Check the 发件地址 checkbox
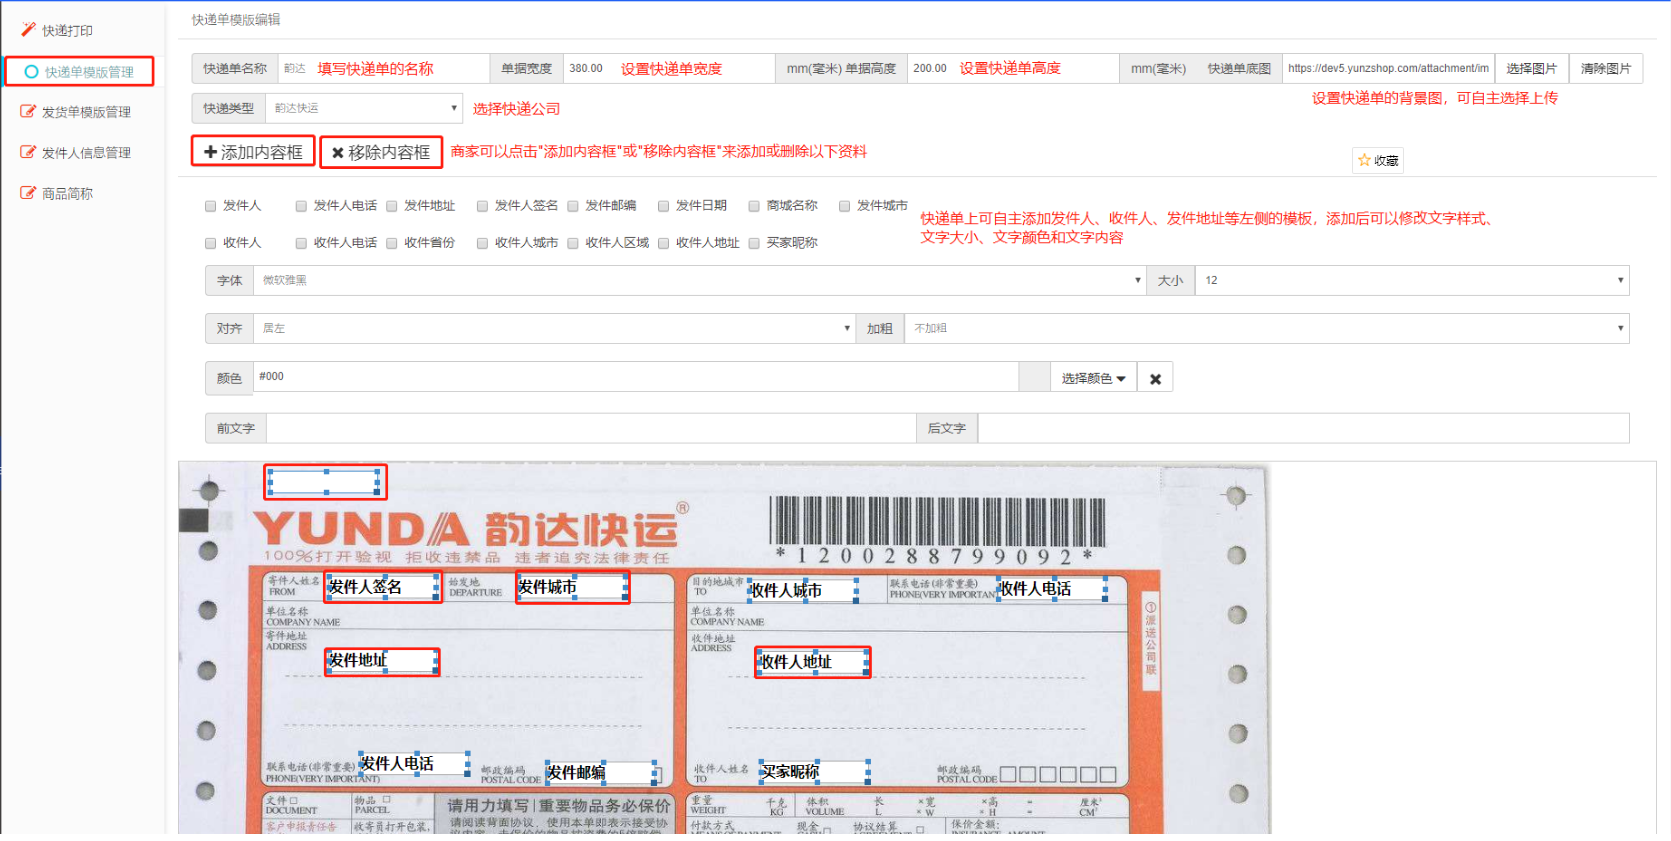Image resolution: width=1671 pixels, height=841 pixels. point(392,206)
